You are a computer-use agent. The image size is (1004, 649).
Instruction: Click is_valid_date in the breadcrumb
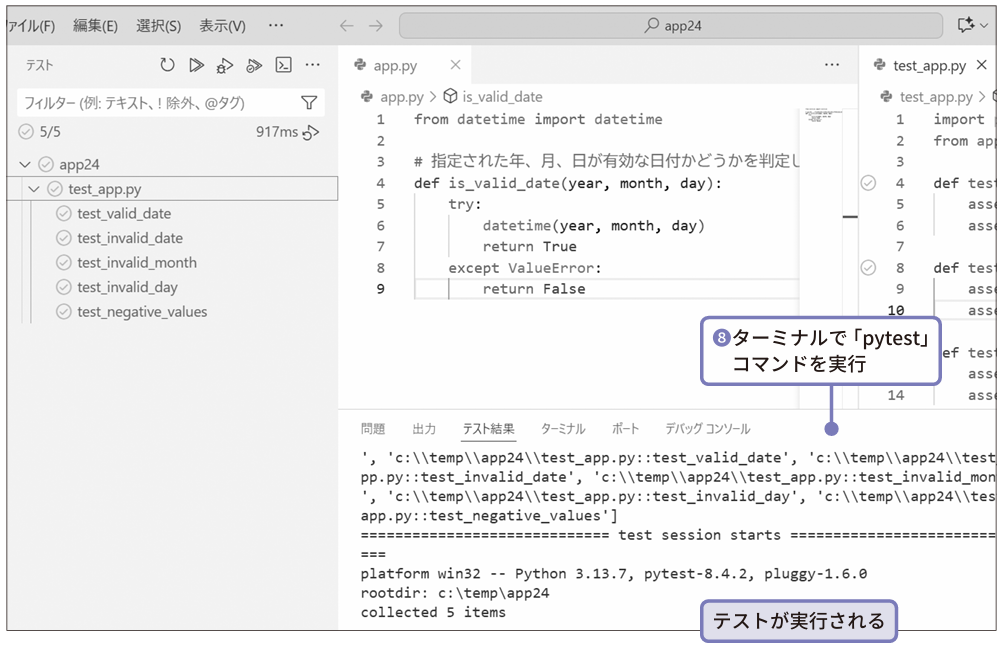(x=503, y=97)
